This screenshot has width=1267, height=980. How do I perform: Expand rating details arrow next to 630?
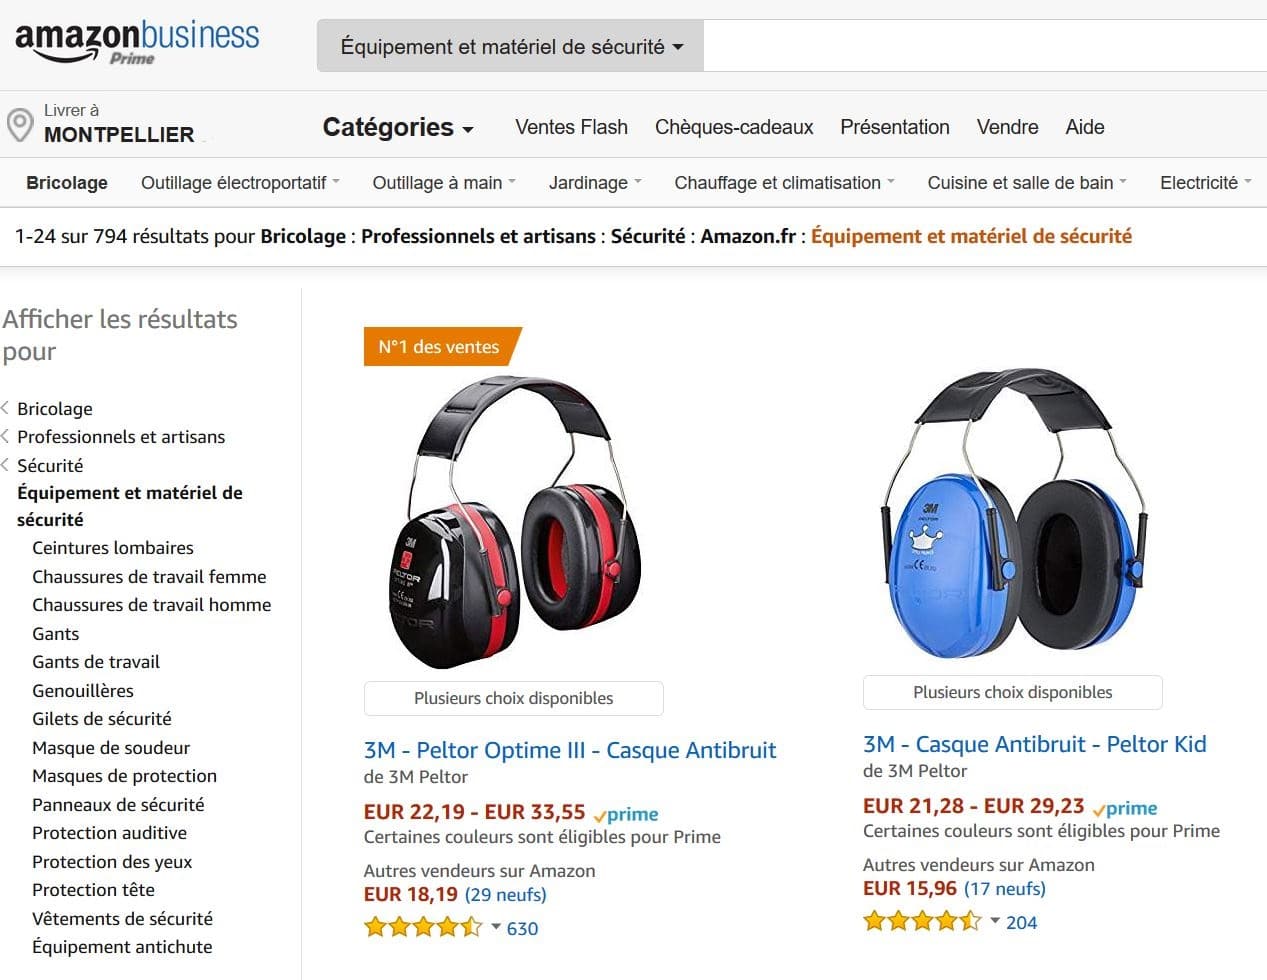(x=496, y=927)
